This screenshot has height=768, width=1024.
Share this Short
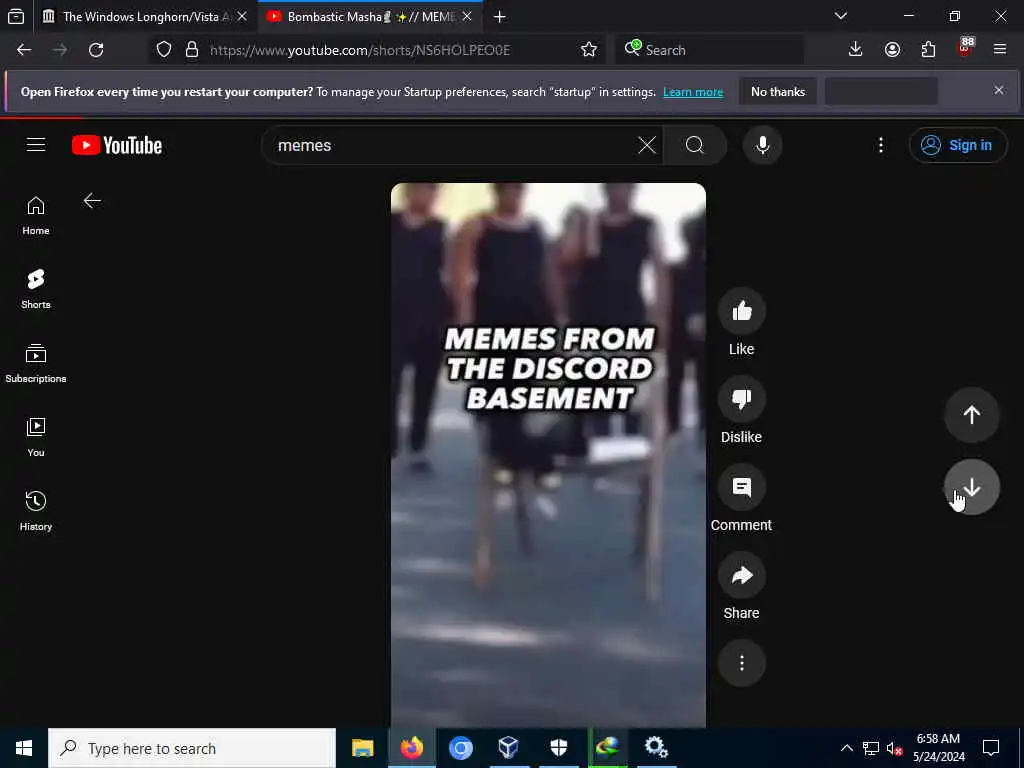click(741, 575)
